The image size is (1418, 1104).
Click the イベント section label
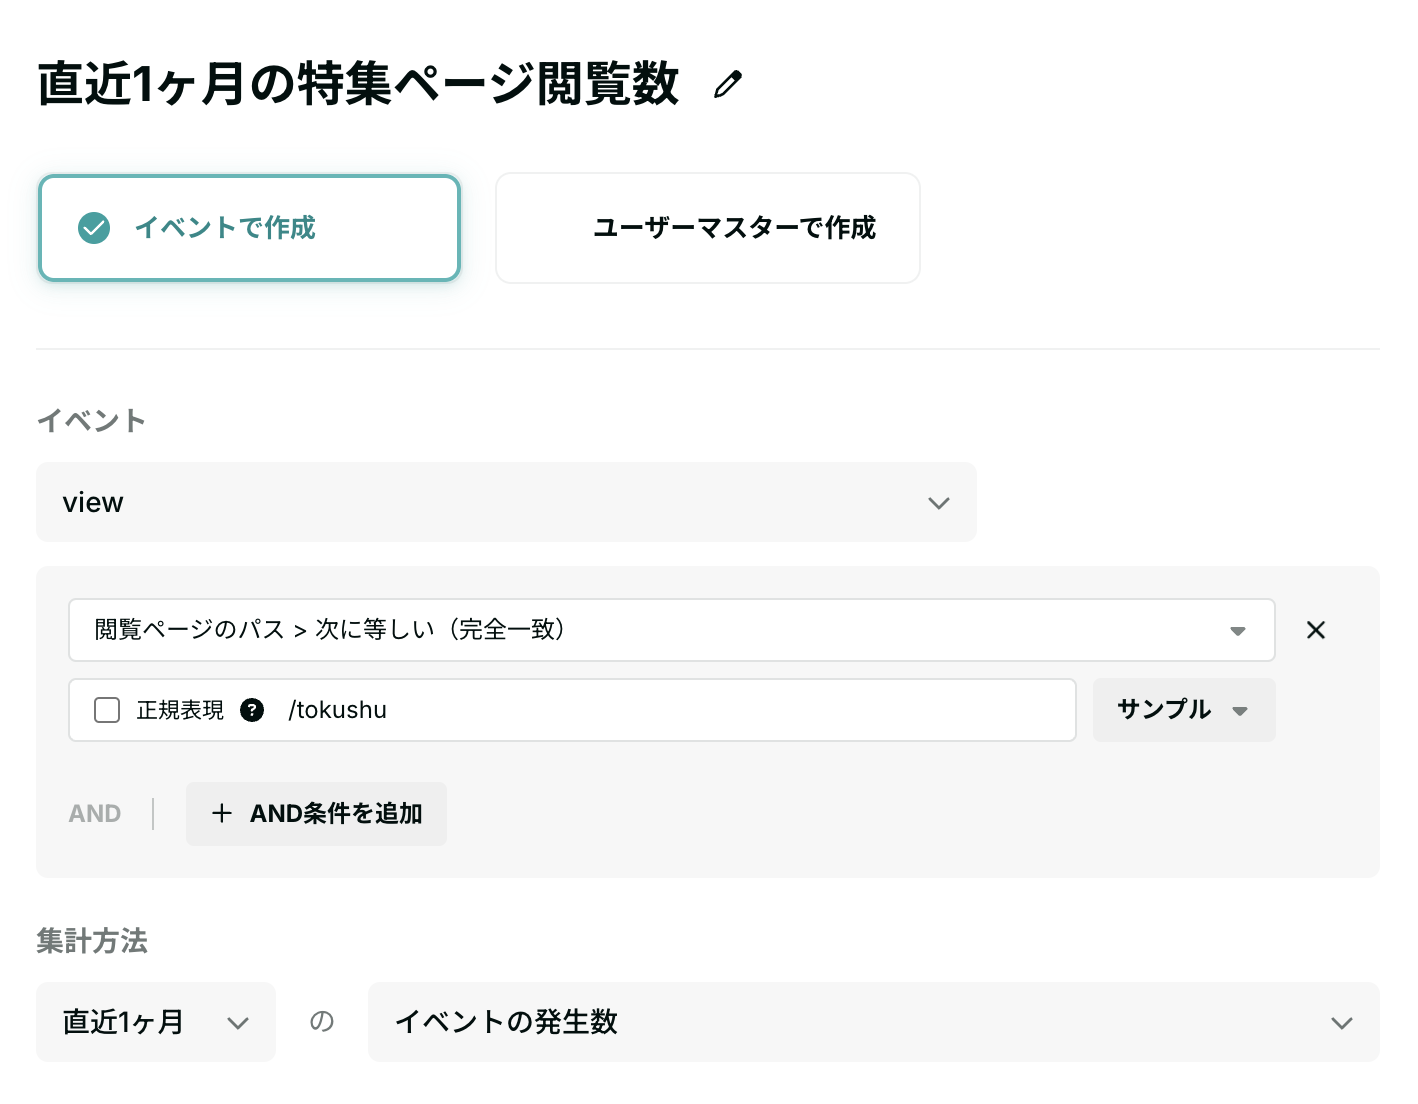[x=92, y=421]
